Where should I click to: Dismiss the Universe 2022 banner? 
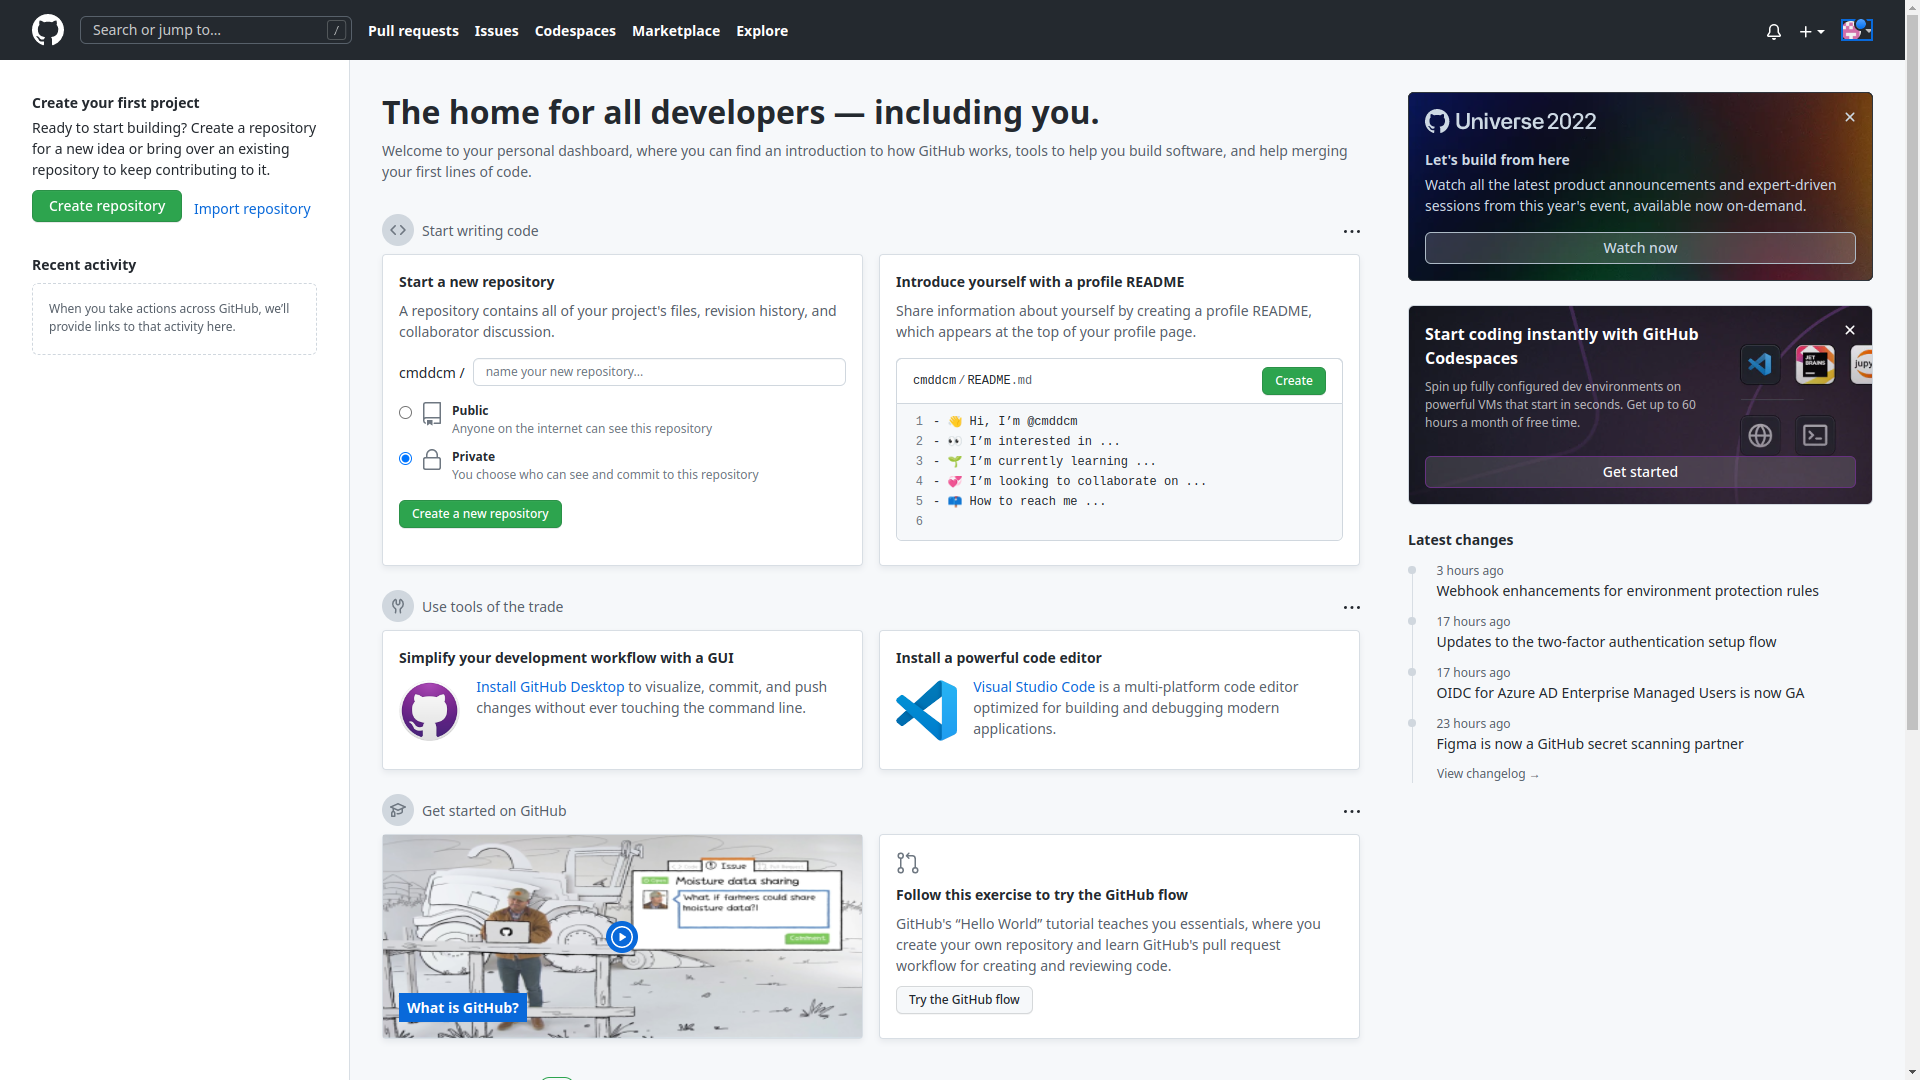point(1850,117)
